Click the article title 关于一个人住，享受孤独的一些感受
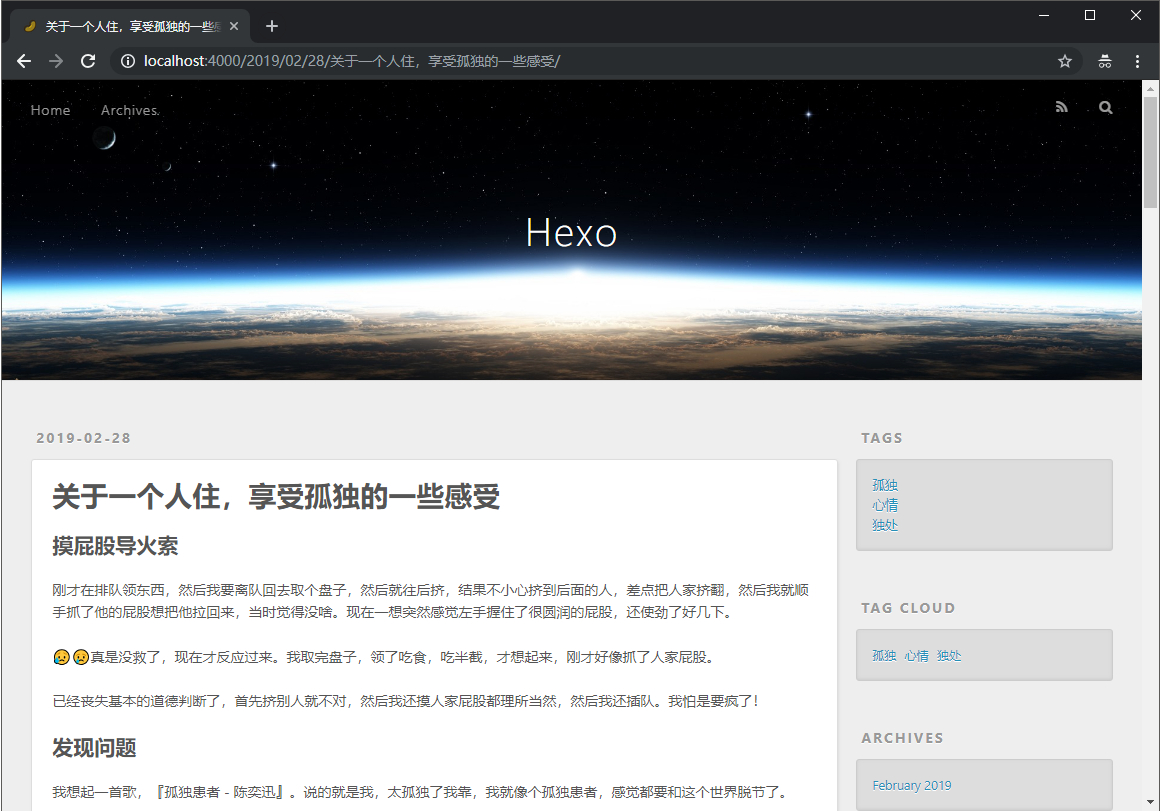Viewport: 1160px width, 811px height. 276,496
